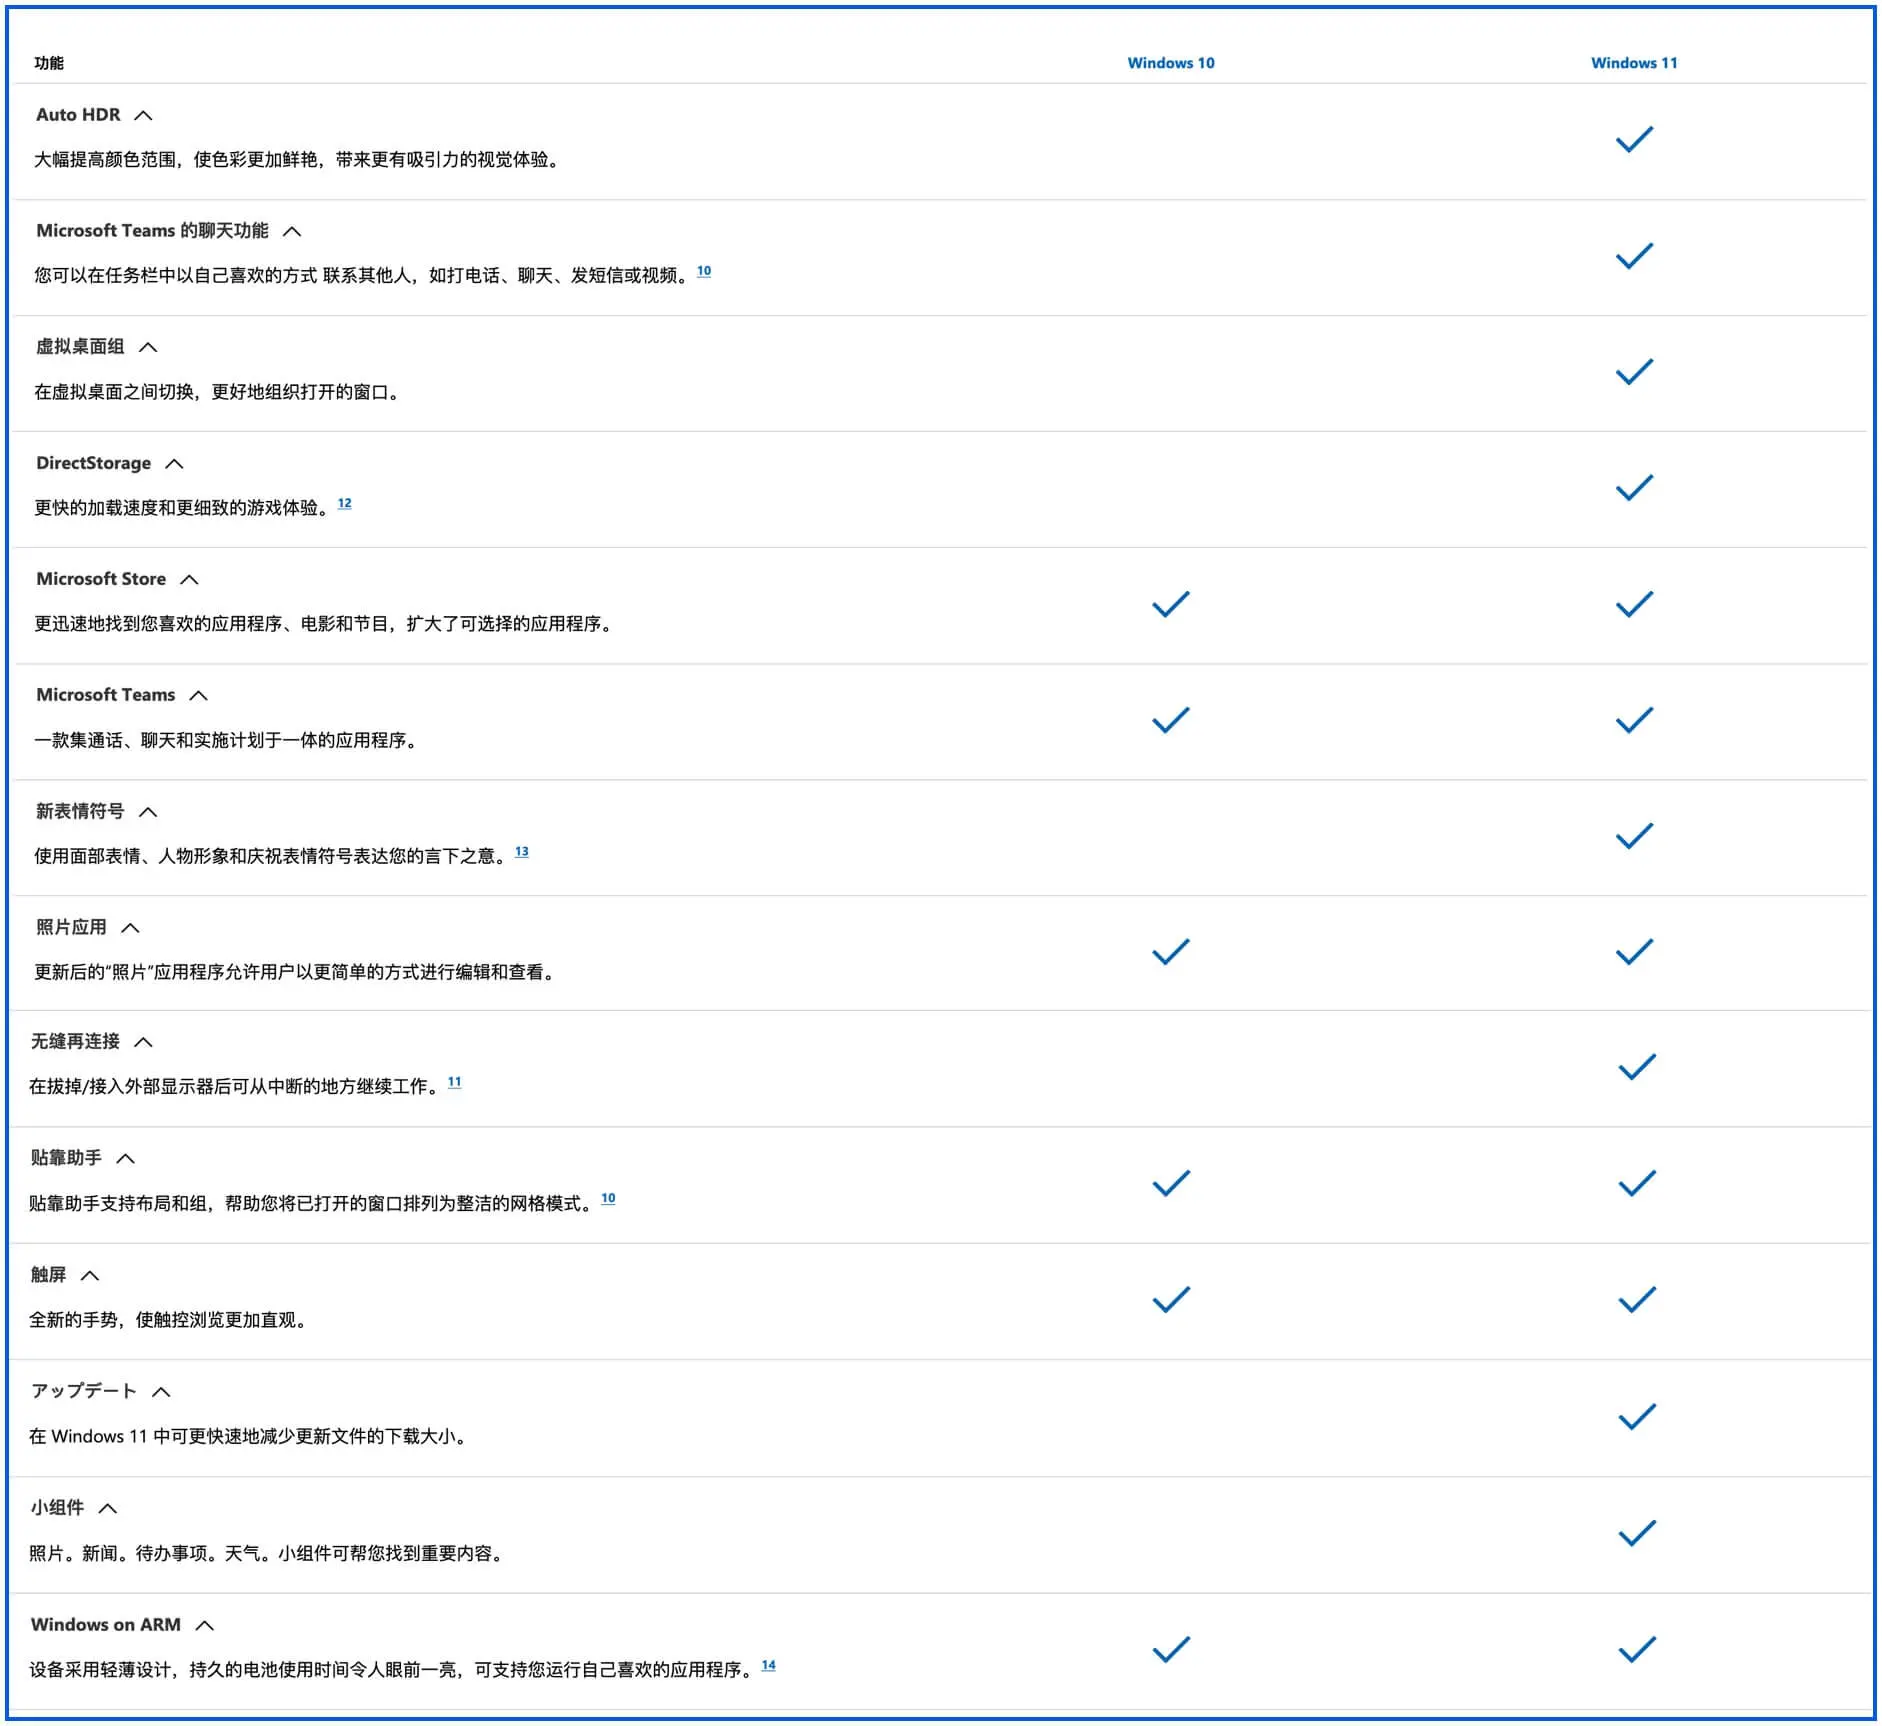The height and width of the screenshot is (1726, 1882).
Task: Open footnote 11 in 无缝再连接 description
Action: point(454,1082)
